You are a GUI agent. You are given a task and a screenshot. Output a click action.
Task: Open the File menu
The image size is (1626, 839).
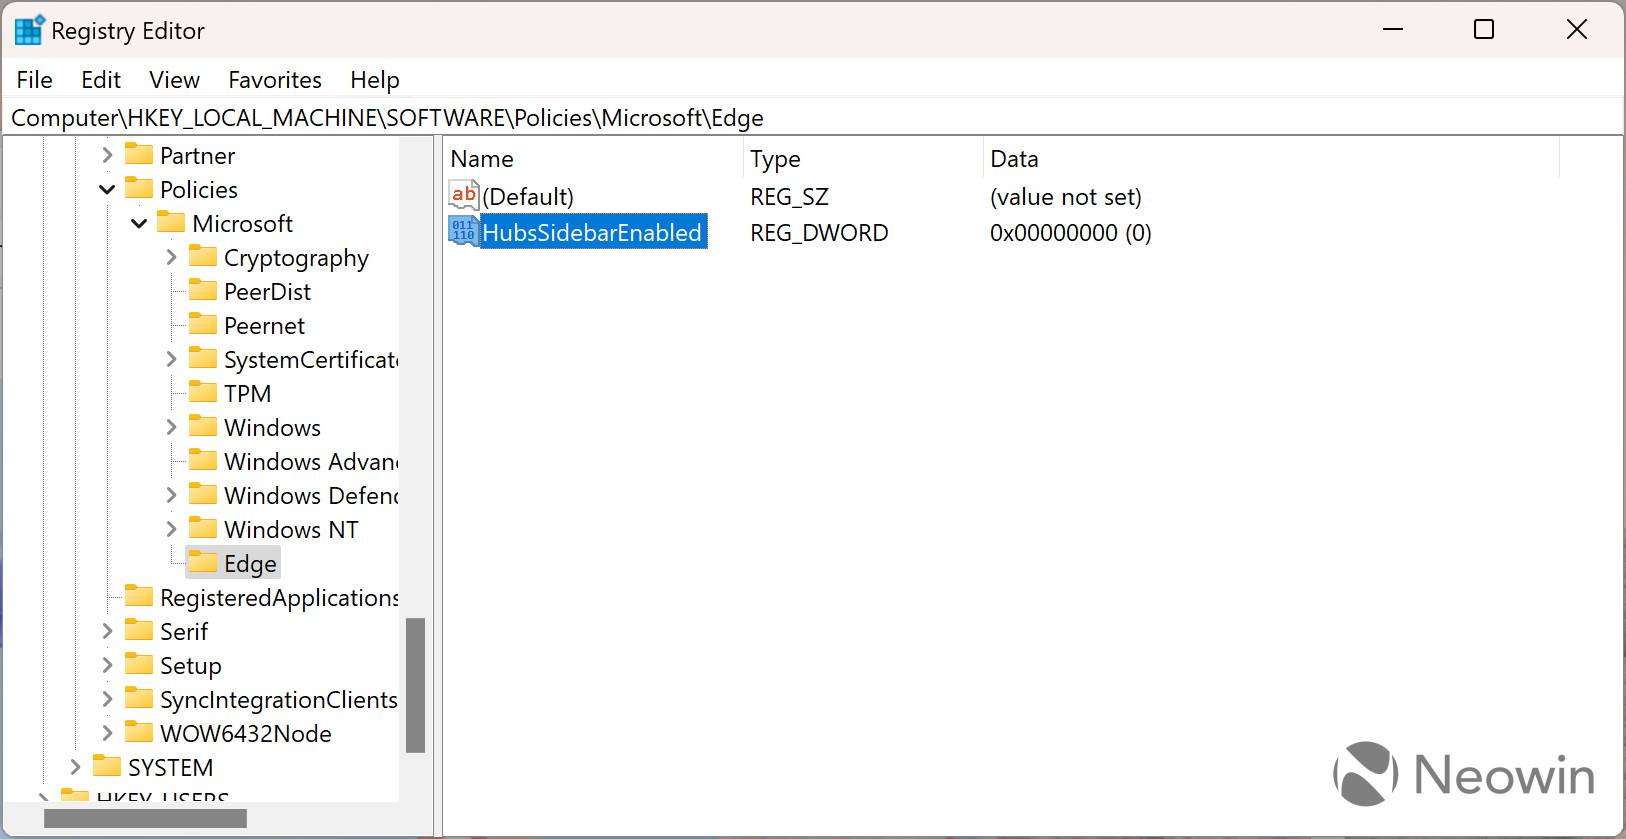35,79
